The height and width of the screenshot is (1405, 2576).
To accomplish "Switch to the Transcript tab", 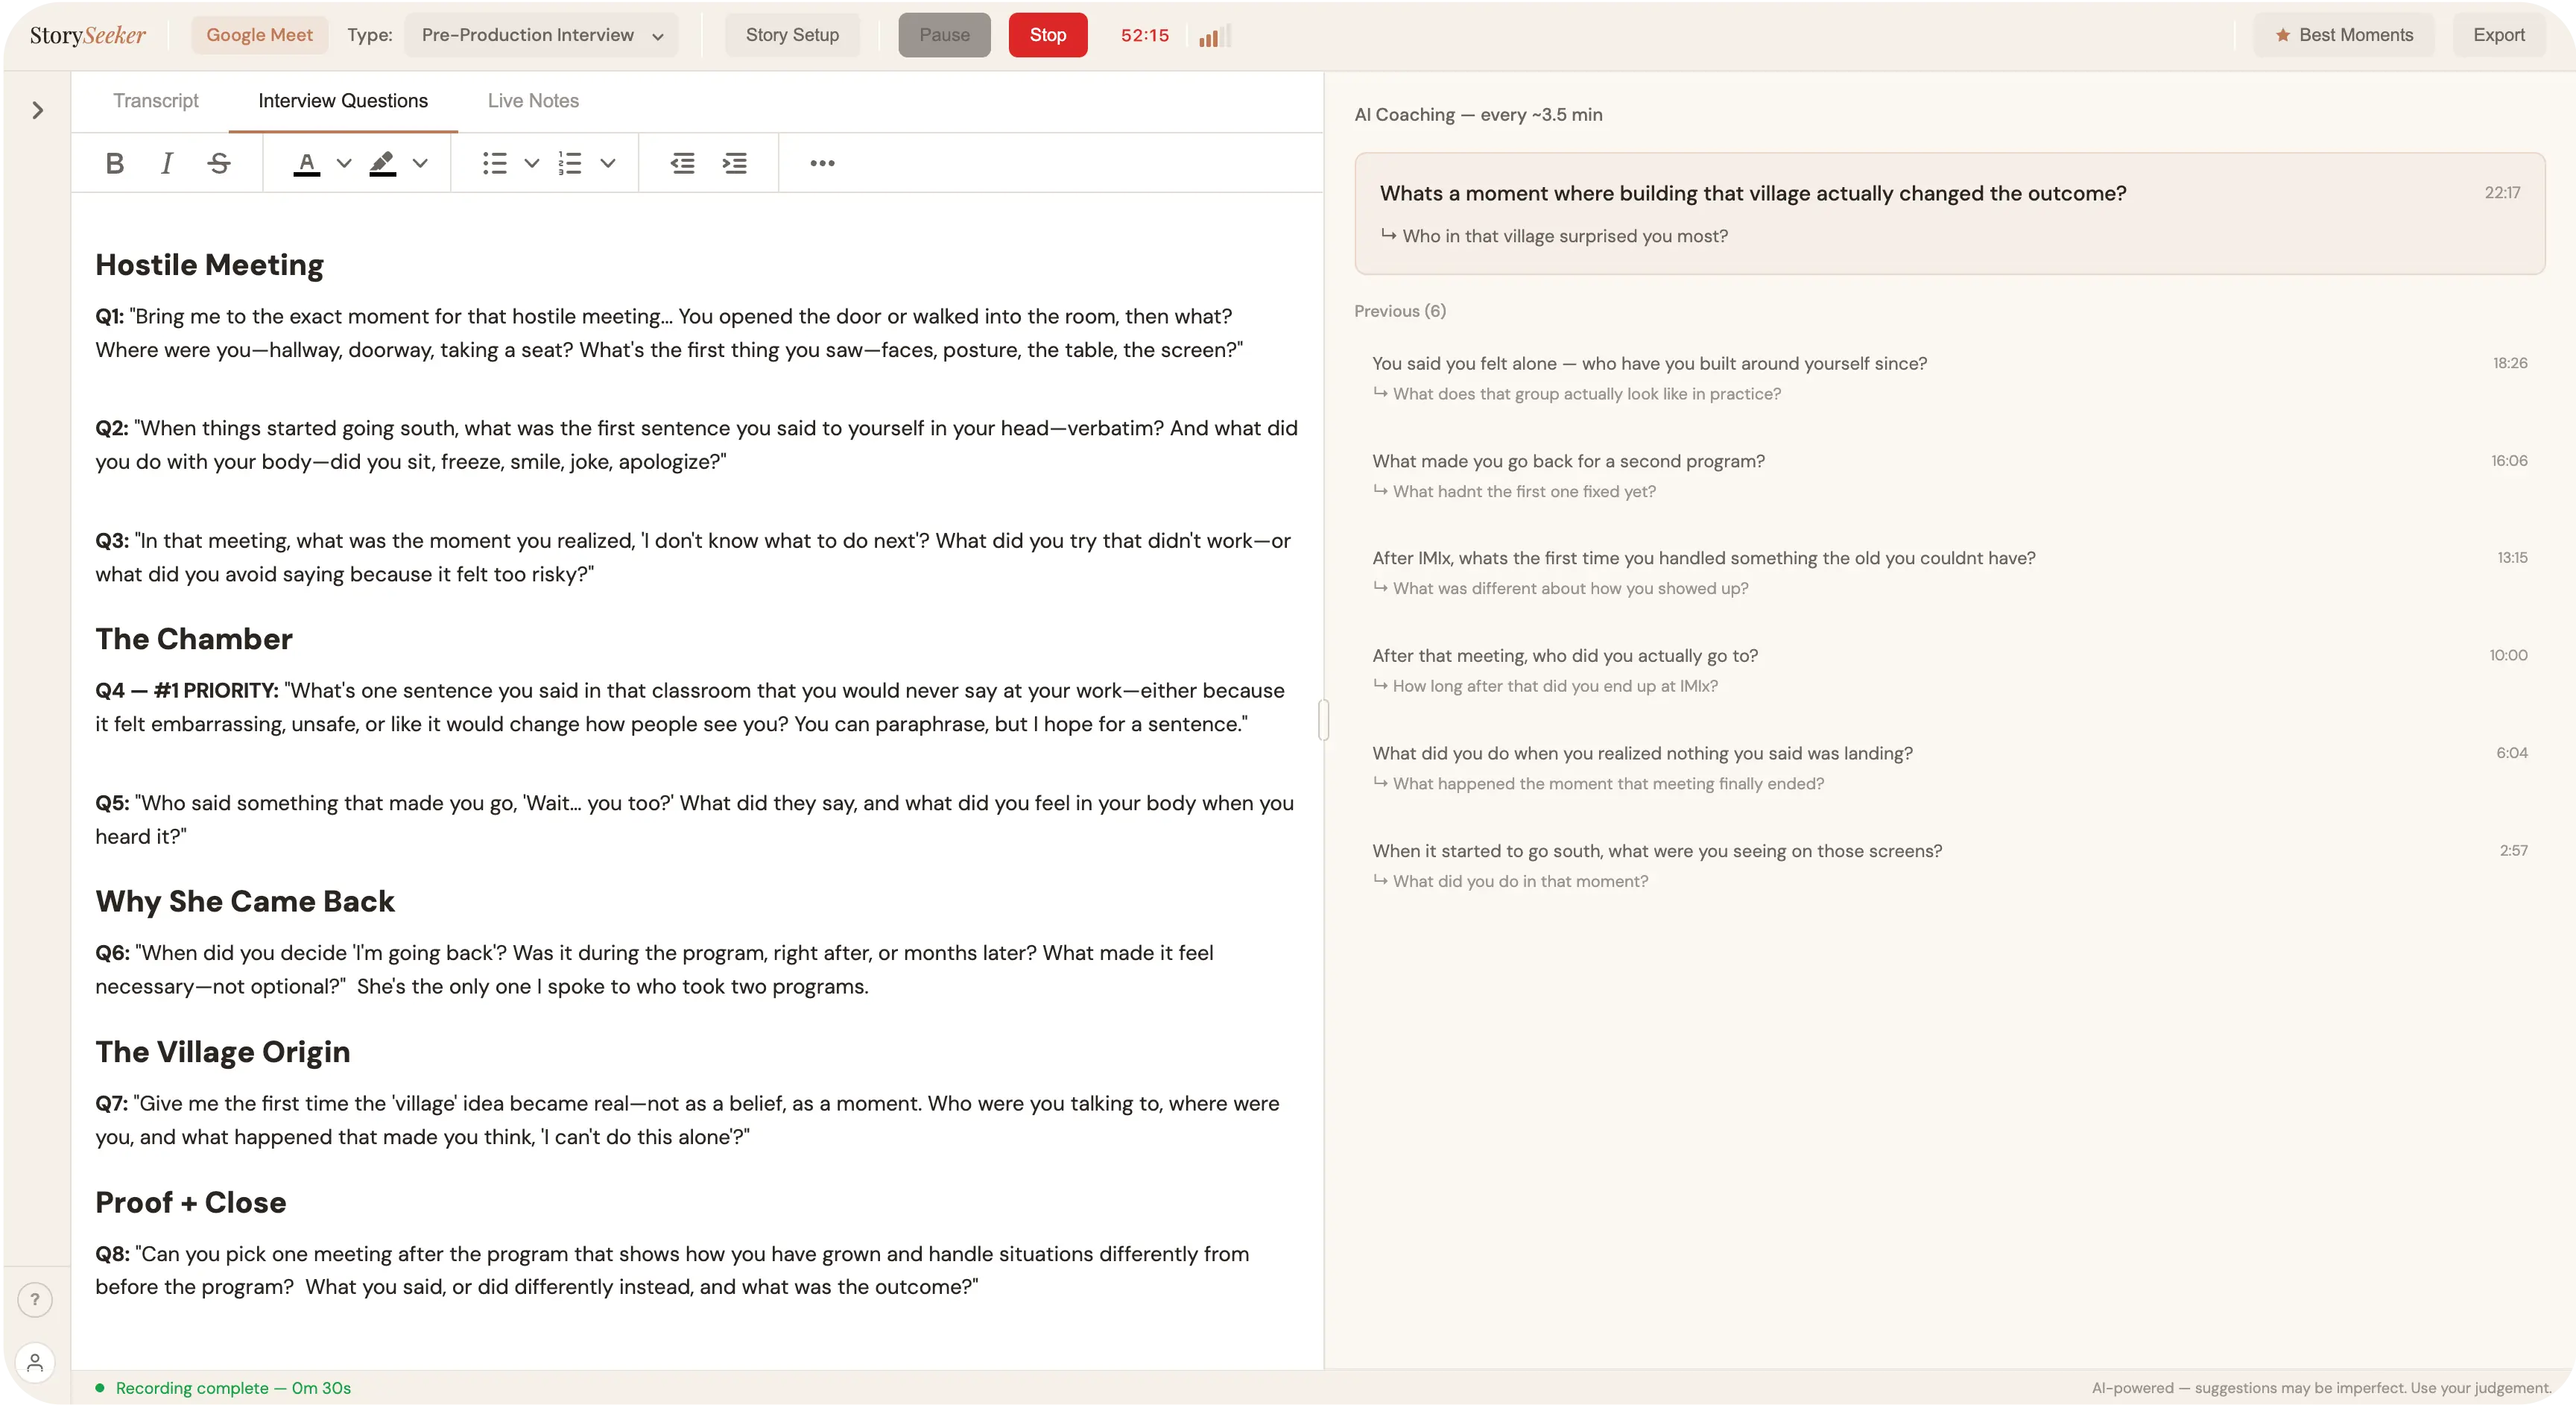I will [156, 100].
